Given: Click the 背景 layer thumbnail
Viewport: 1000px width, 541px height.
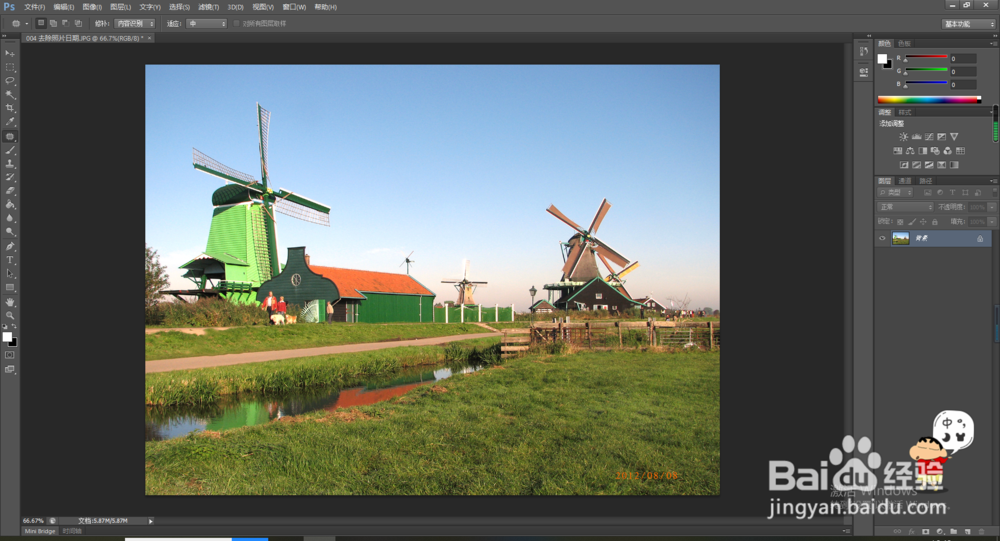Looking at the screenshot, I should click(901, 239).
